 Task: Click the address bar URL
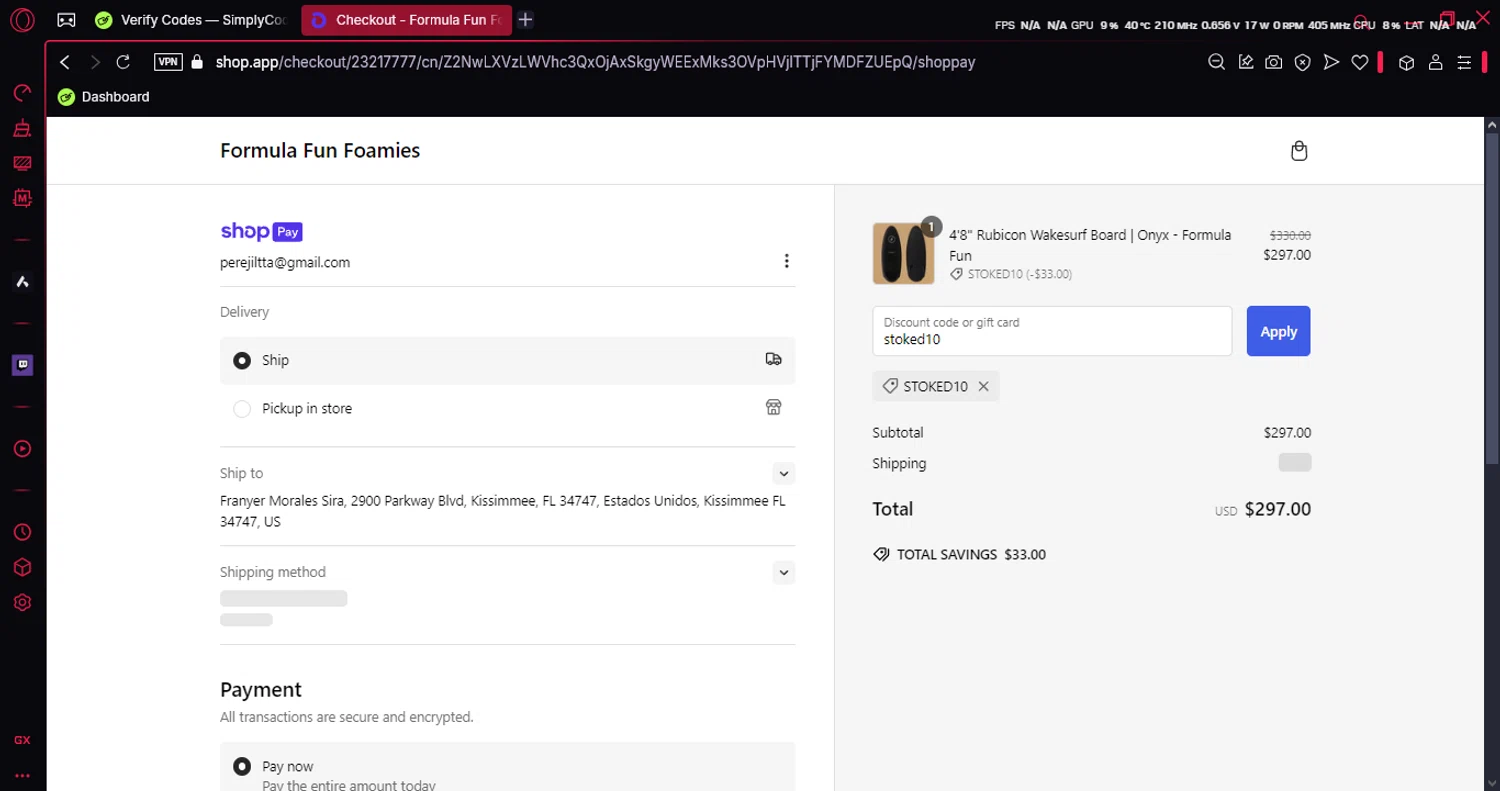pos(595,62)
